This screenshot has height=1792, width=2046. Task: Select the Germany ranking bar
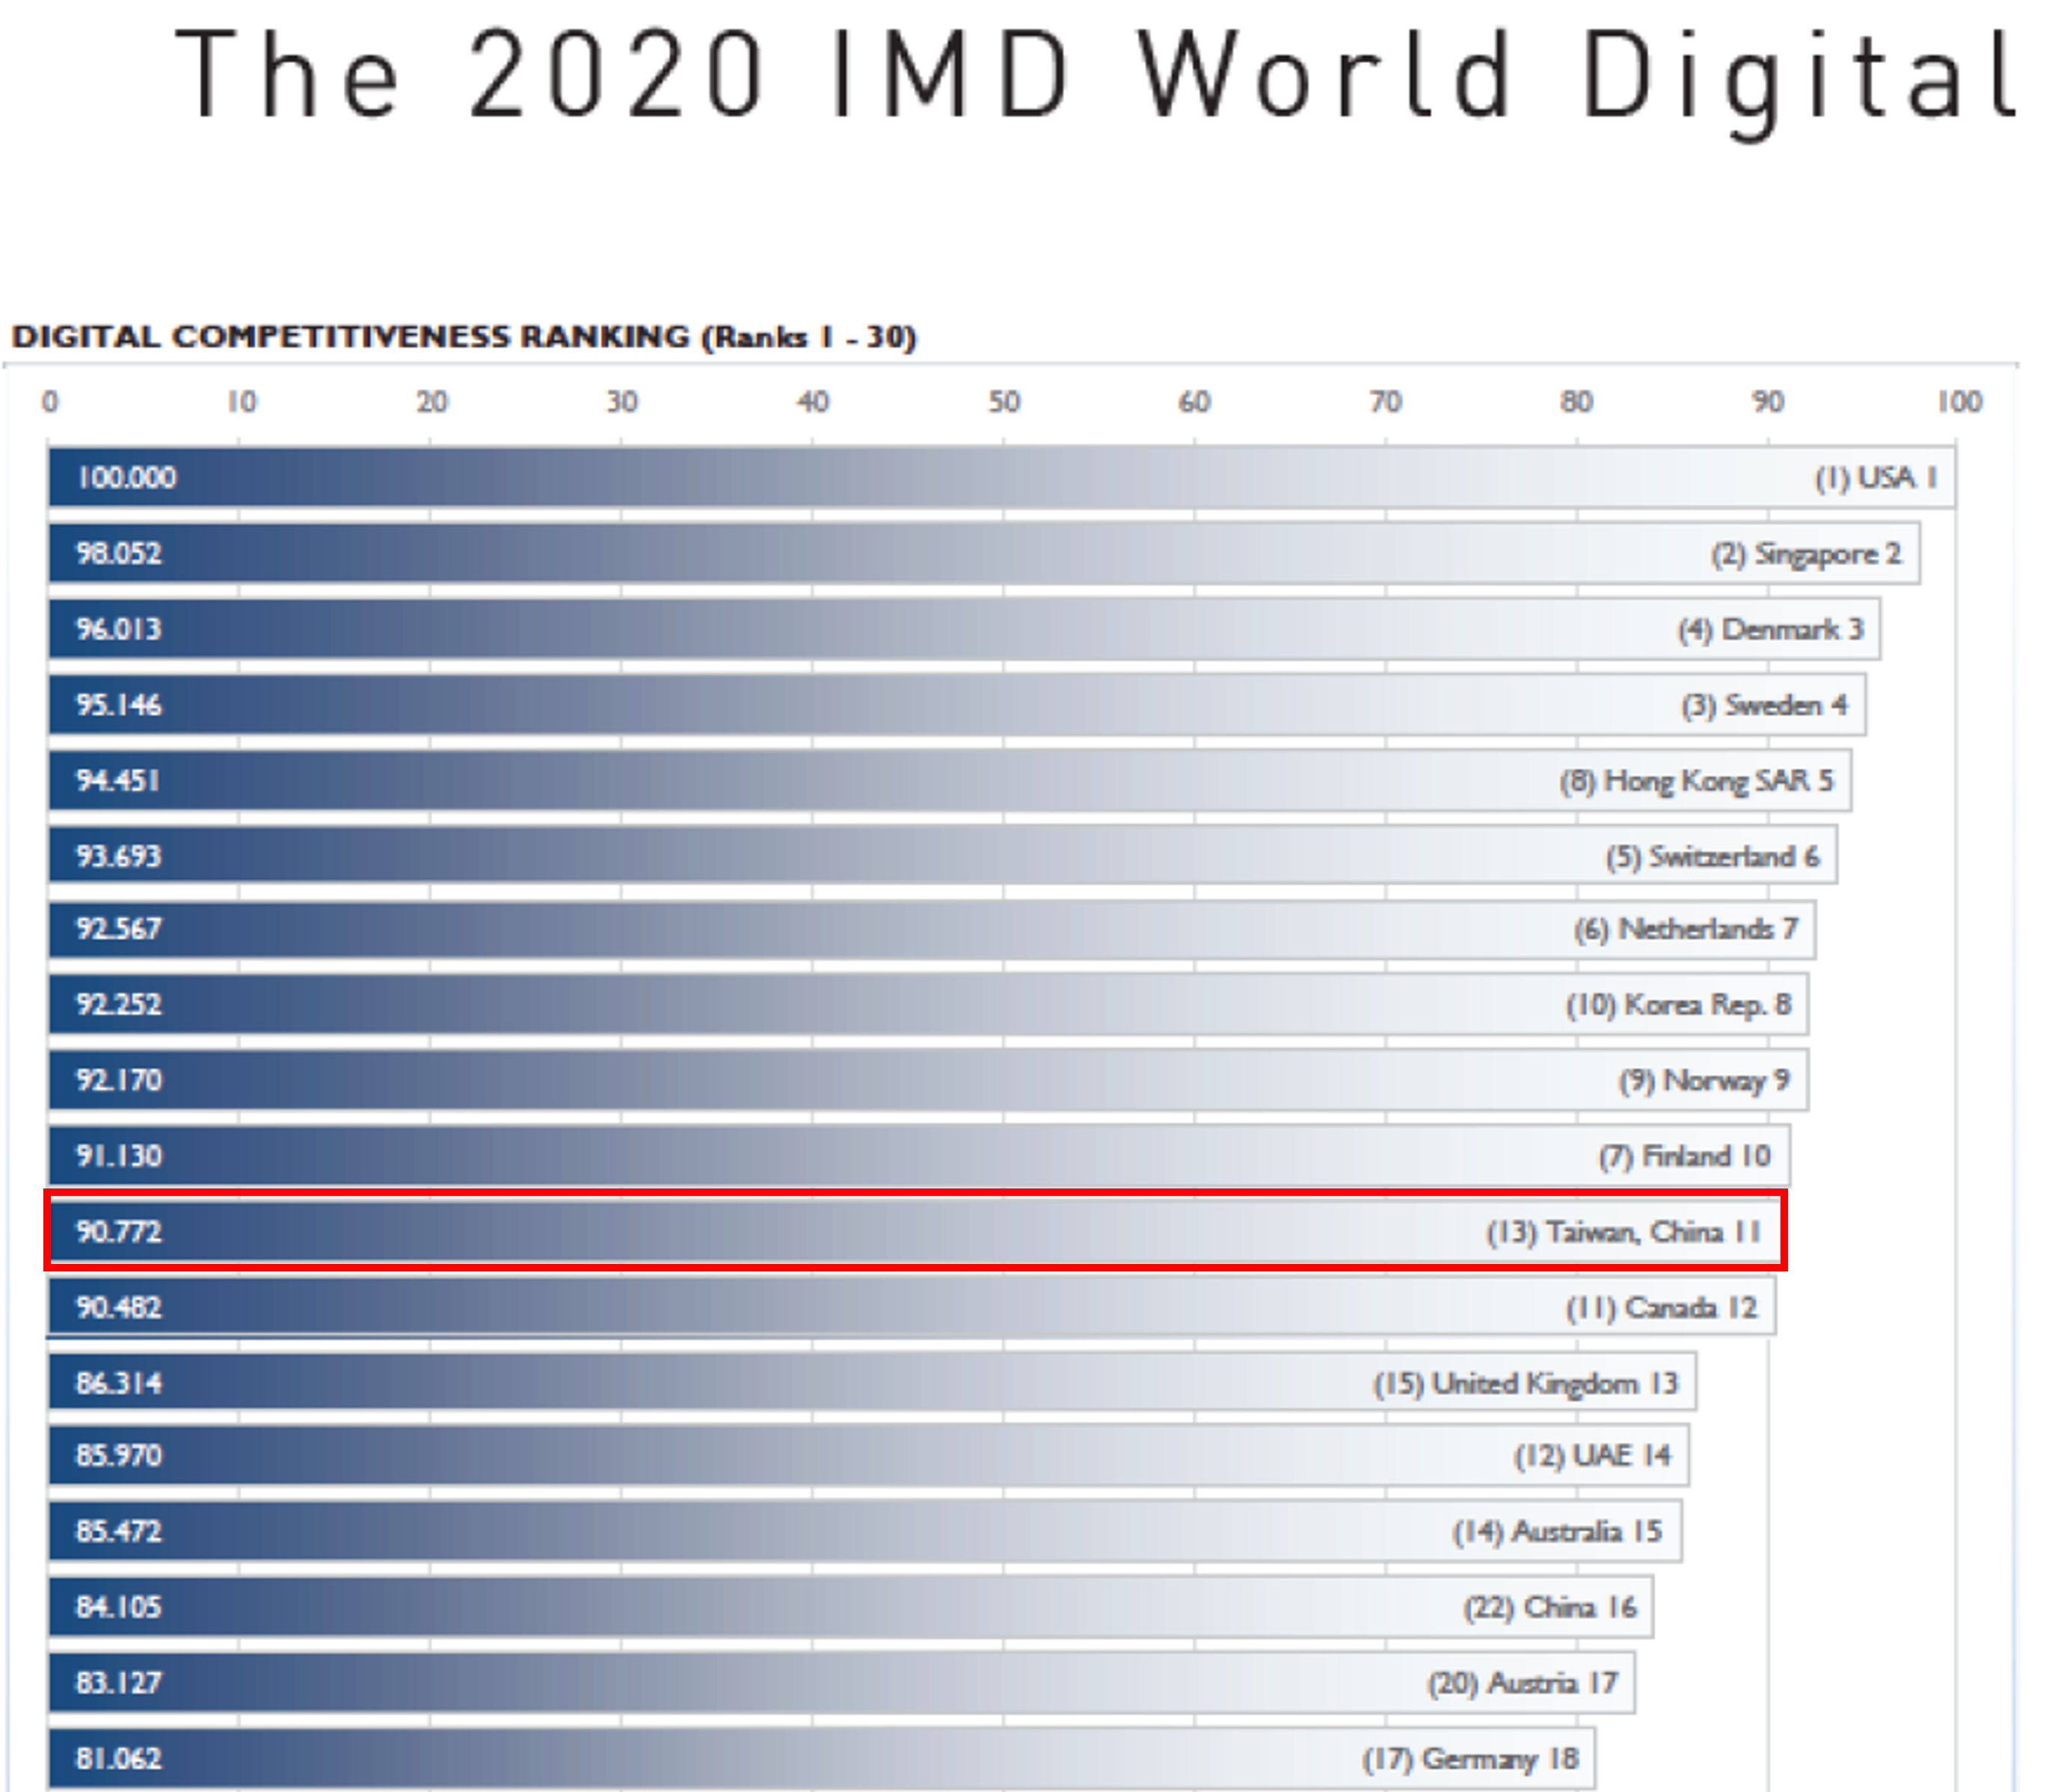click(x=820, y=1759)
